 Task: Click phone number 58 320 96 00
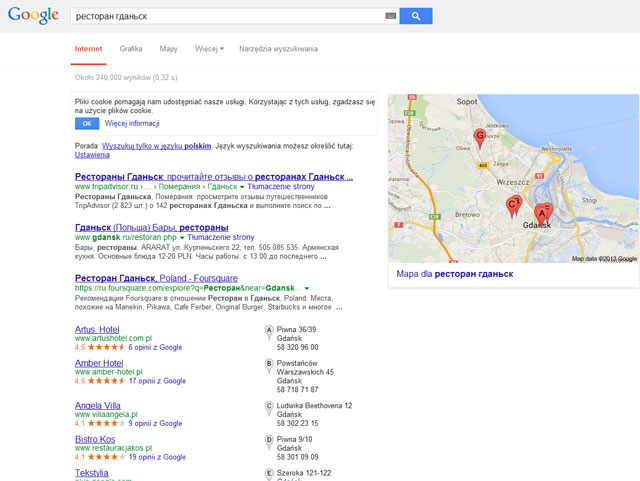click(x=298, y=347)
